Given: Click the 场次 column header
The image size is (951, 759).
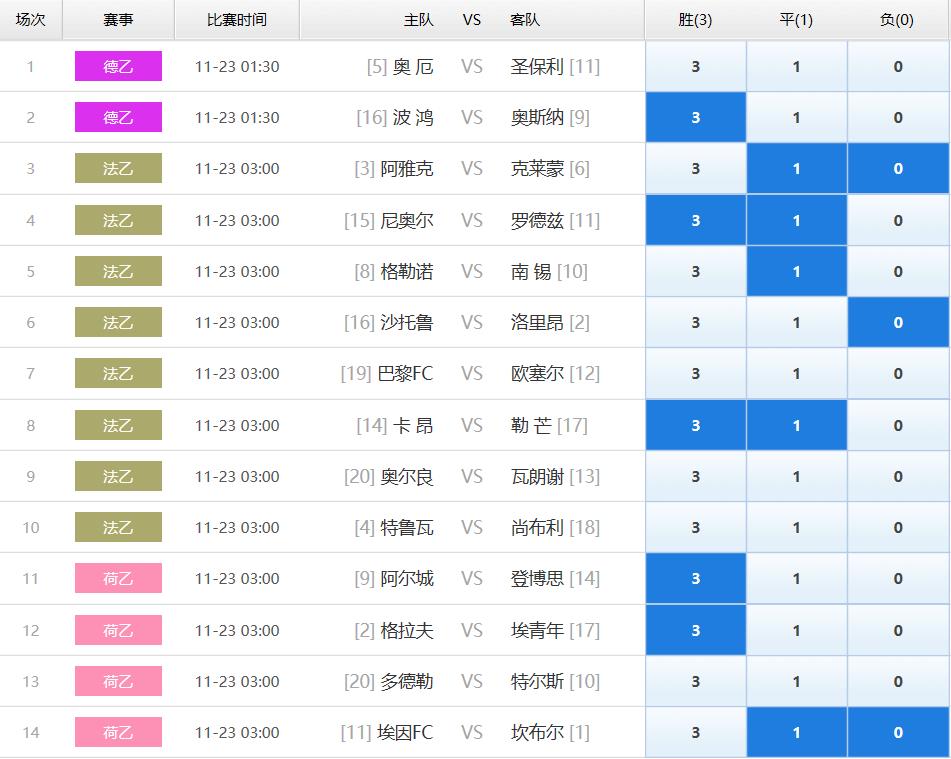Looking at the screenshot, I should (x=30, y=20).
